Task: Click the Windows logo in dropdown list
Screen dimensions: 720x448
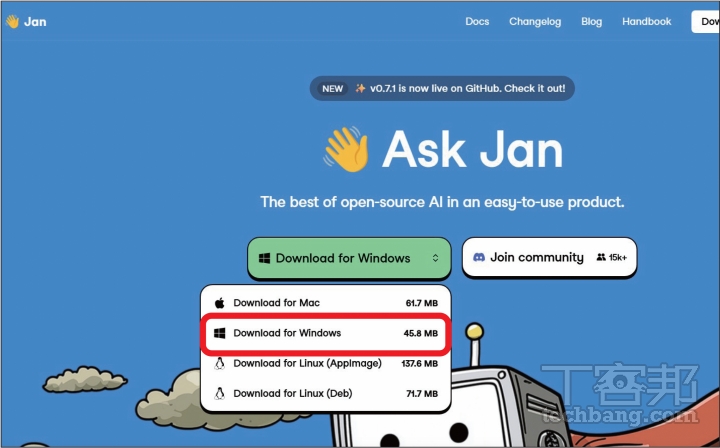Action: [x=219, y=333]
